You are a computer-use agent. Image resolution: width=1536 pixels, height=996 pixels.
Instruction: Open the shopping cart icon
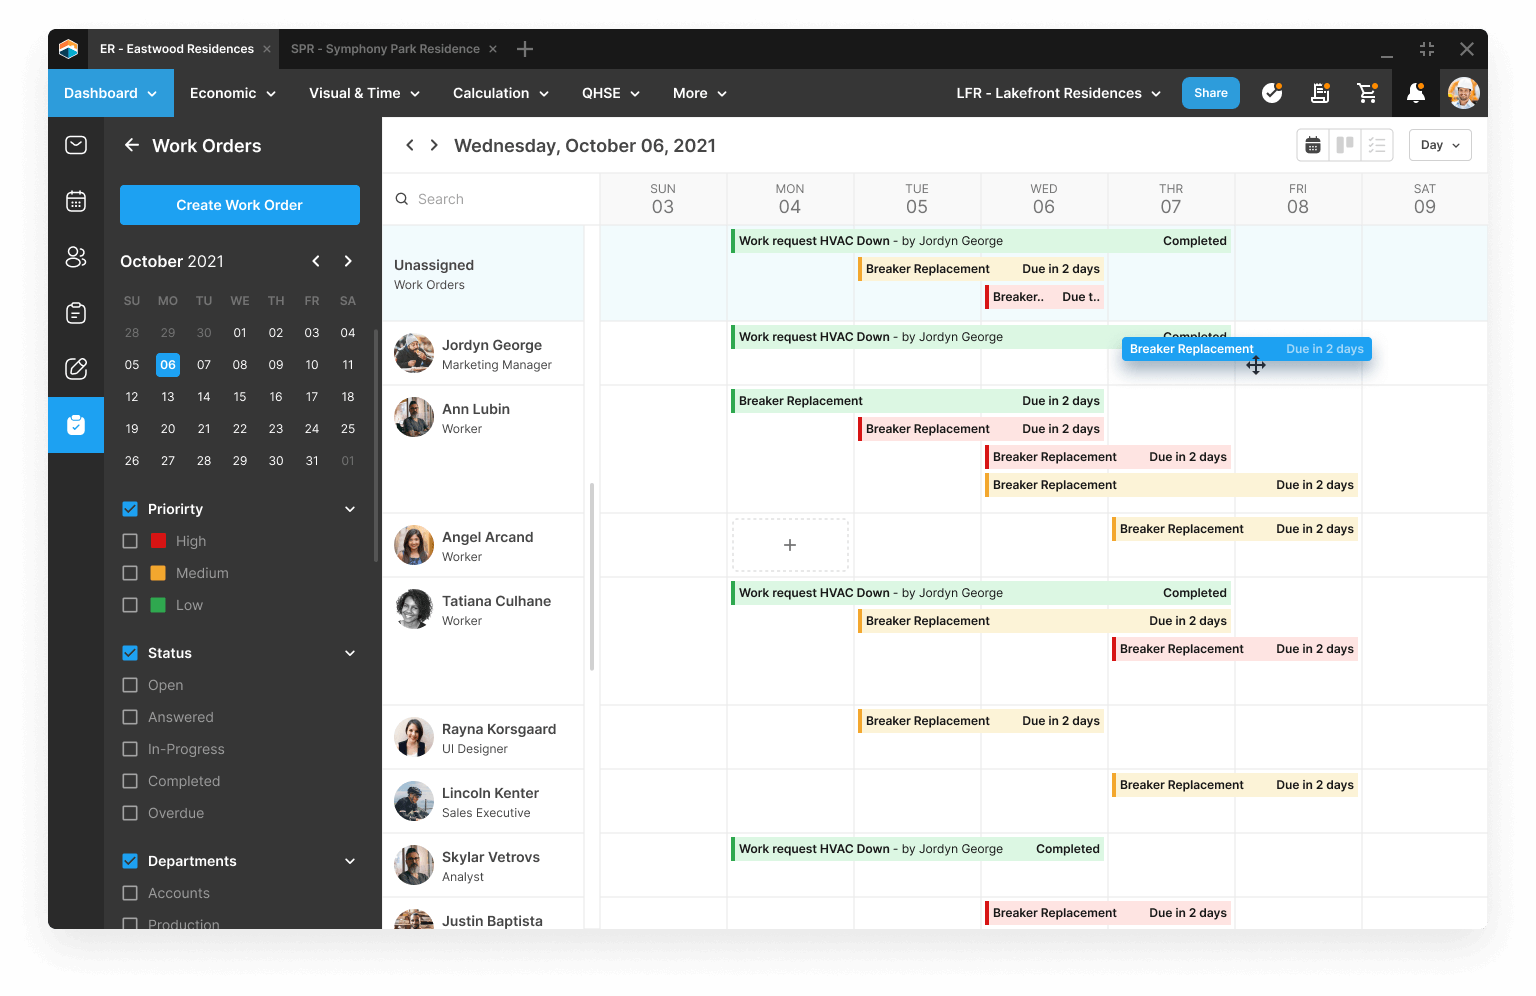1367,93
